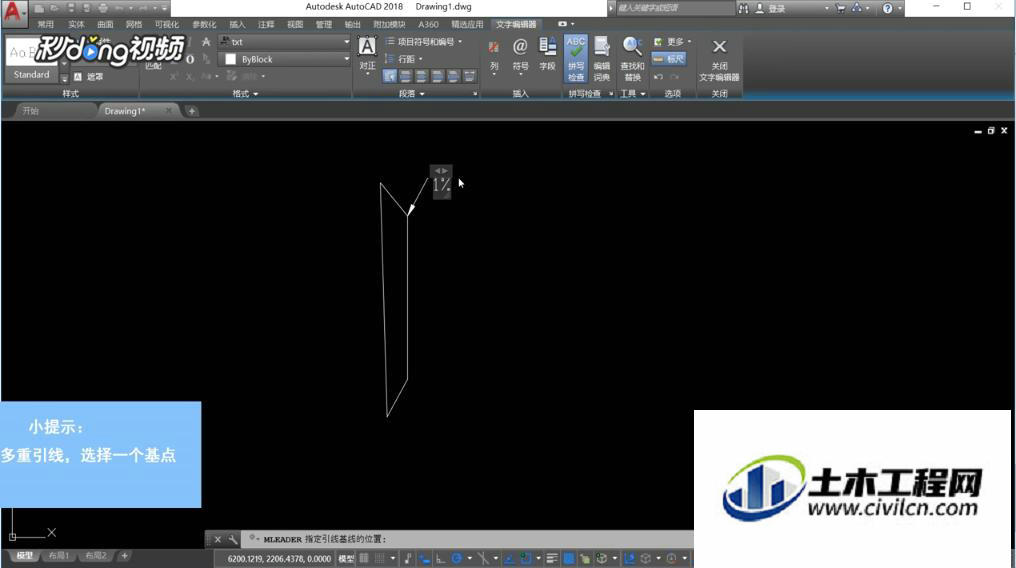Expand the Tools (工具) panel

point(633,93)
